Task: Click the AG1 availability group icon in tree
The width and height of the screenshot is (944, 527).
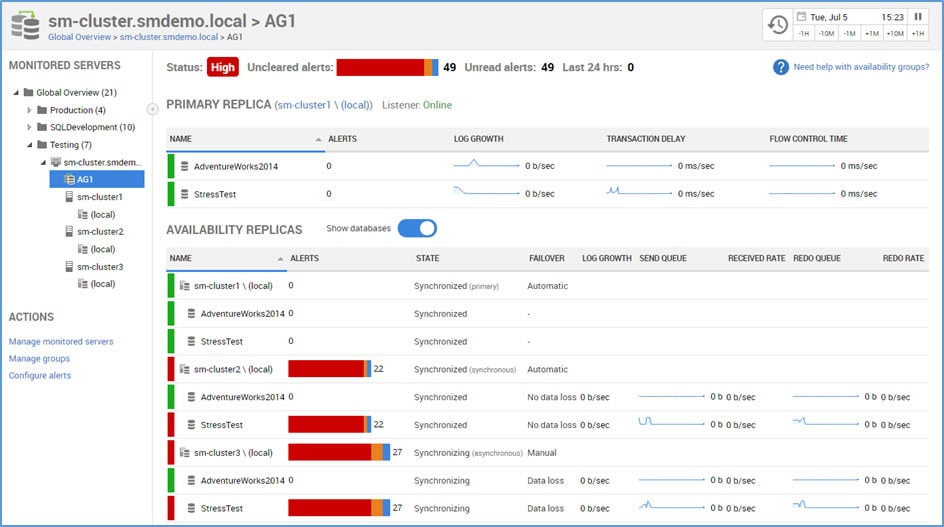Action: point(70,179)
